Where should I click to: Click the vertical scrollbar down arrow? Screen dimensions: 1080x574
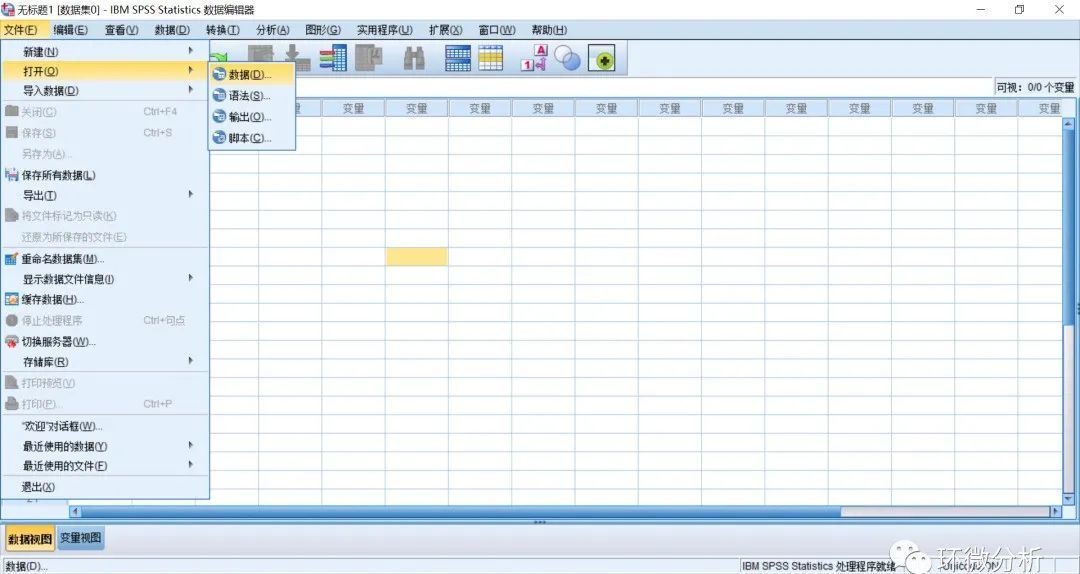(1068, 499)
